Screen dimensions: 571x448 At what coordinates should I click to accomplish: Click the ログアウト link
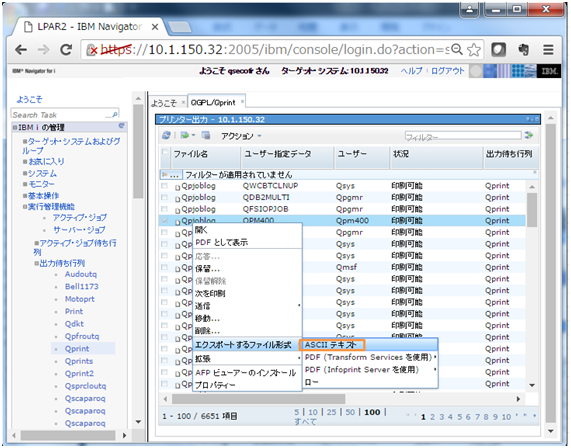[x=448, y=71]
